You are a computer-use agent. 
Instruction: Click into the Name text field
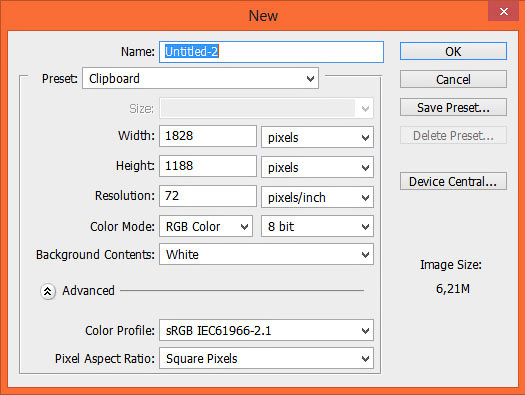click(x=271, y=52)
